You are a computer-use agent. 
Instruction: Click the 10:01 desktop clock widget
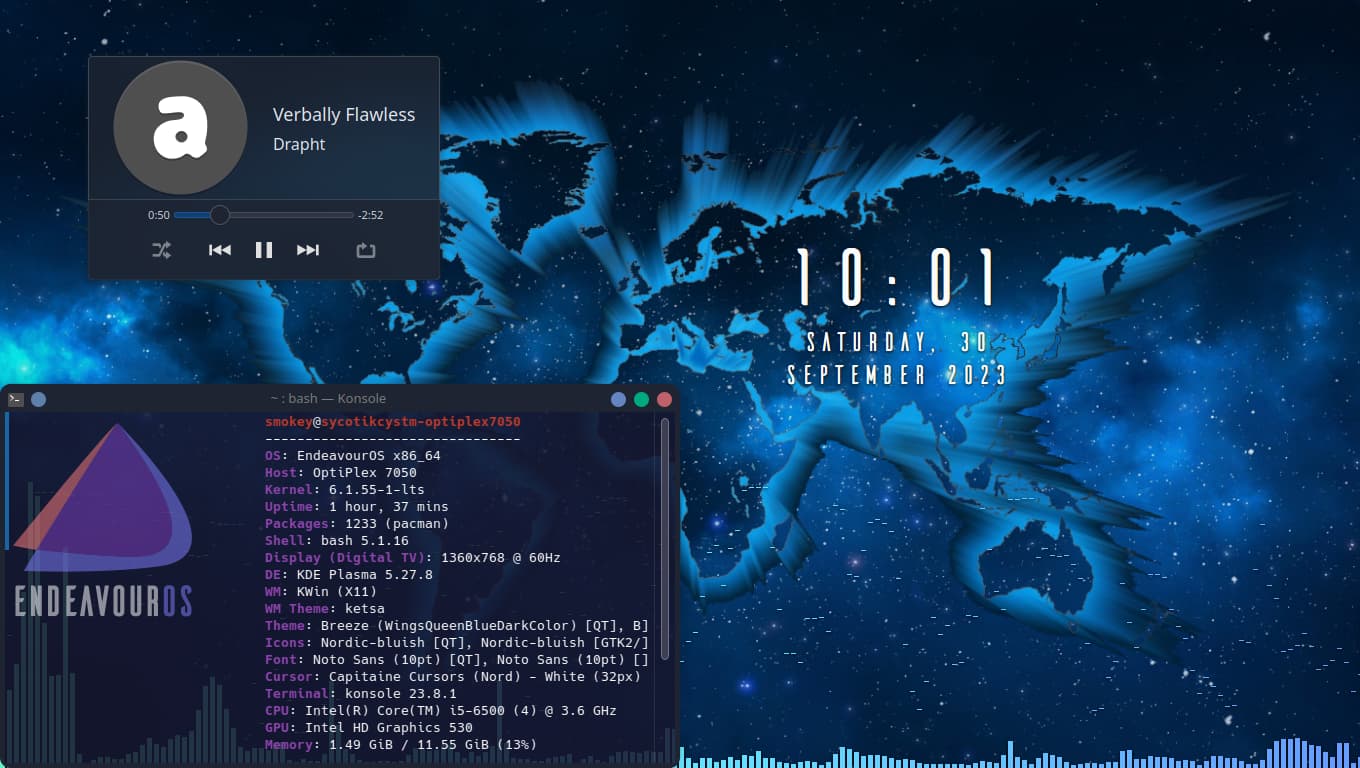click(x=897, y=279)
